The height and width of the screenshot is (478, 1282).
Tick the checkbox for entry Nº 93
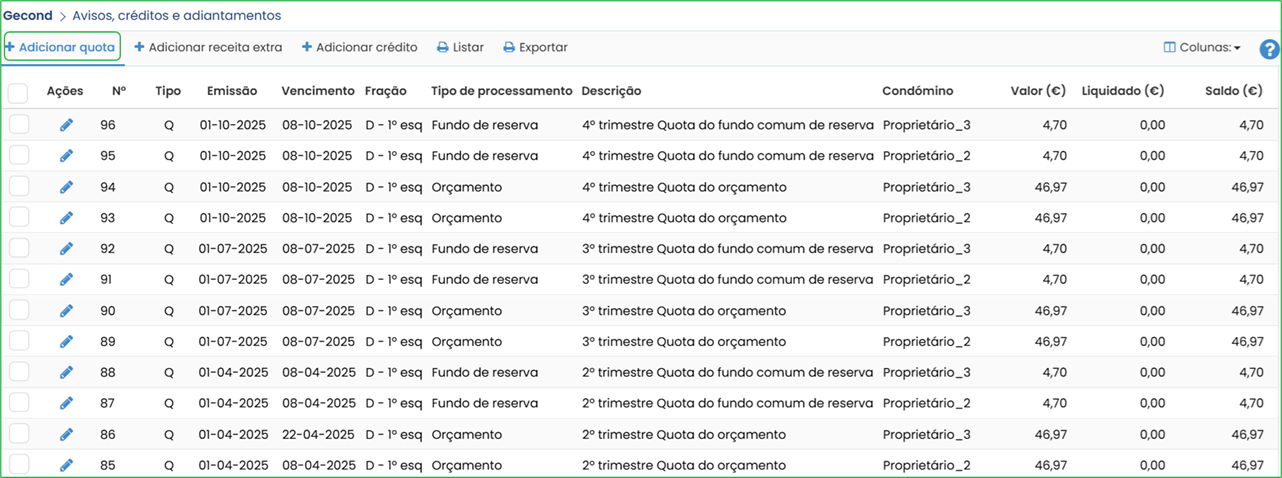point(19,218)
